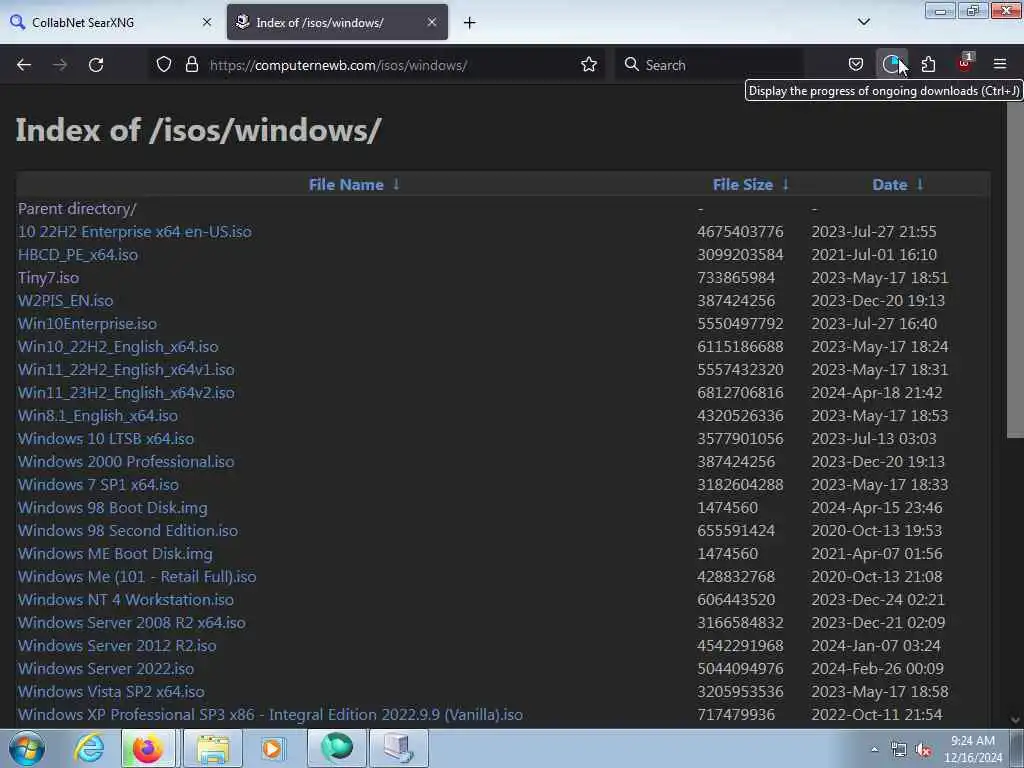Download Win11_22H2_English_x64v1.iso

(x=126, y=370)
